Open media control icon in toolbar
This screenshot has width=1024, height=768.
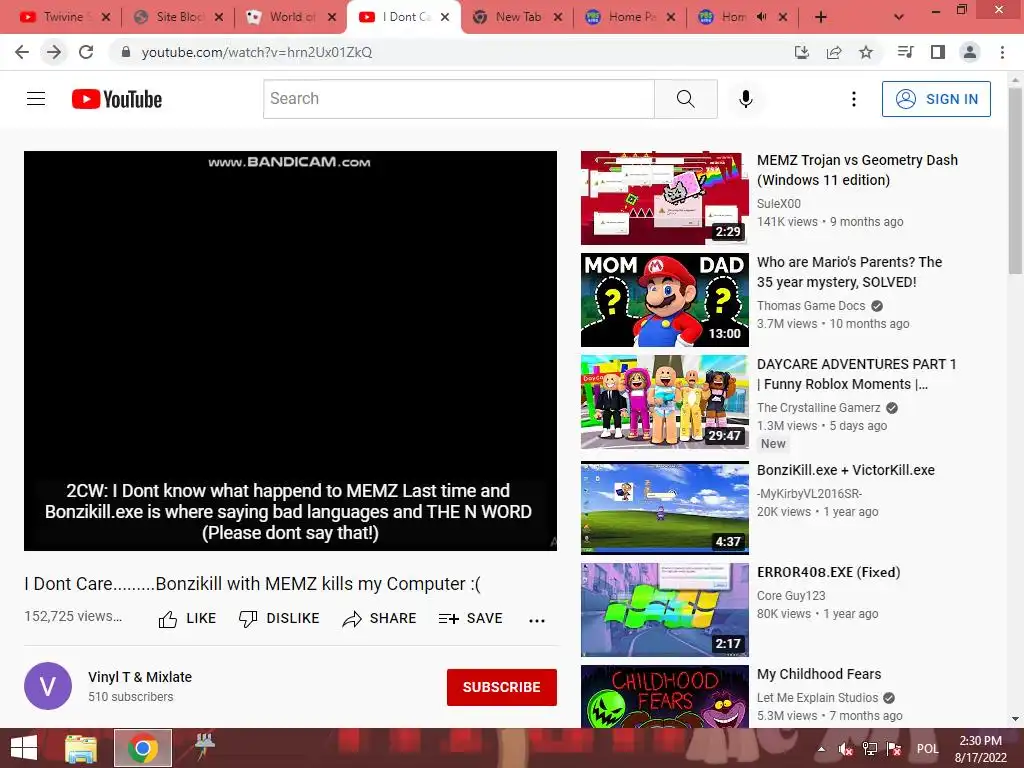click(905, 52)
